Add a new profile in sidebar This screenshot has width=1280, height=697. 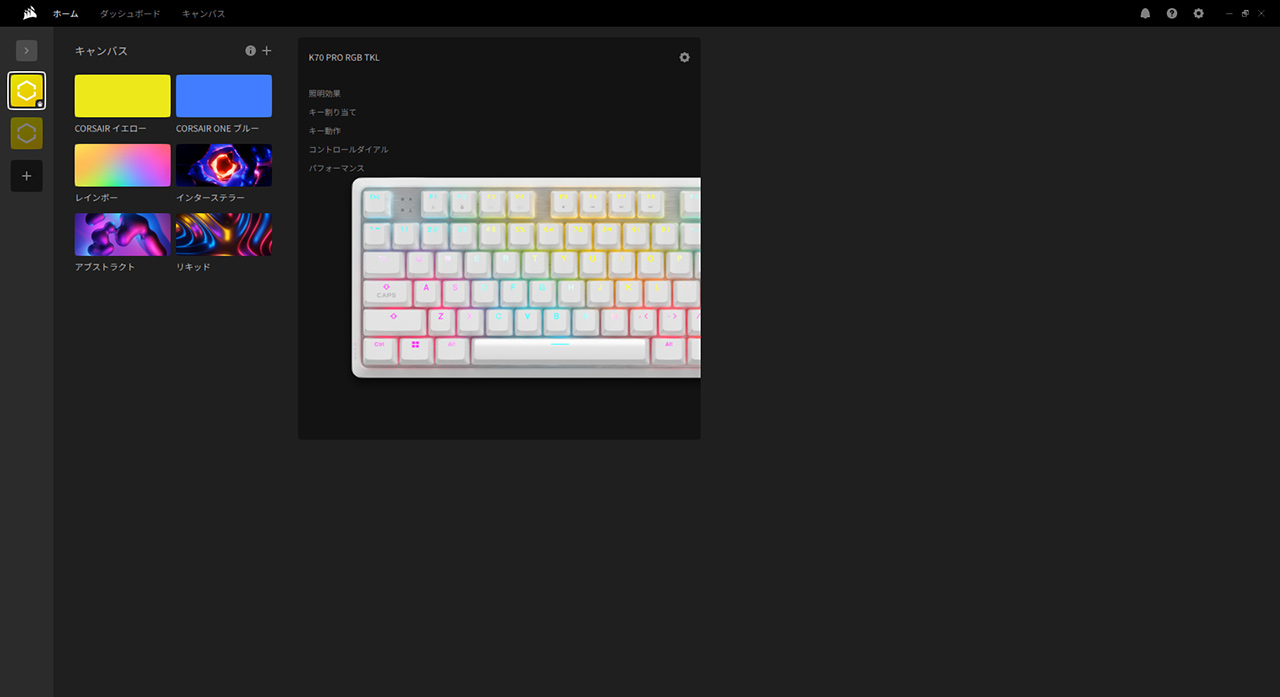click(27, 176)
